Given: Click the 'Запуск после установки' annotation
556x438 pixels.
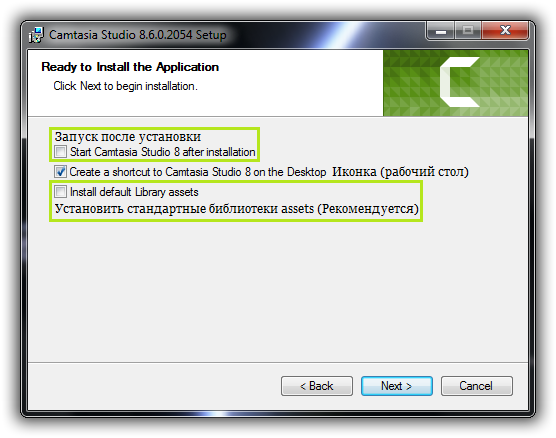Looking at the screenshot, I should click(128, 137).
